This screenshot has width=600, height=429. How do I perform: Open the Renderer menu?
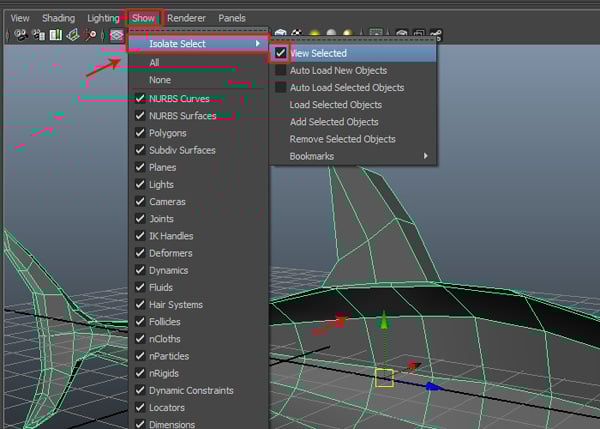click(187, 18)
